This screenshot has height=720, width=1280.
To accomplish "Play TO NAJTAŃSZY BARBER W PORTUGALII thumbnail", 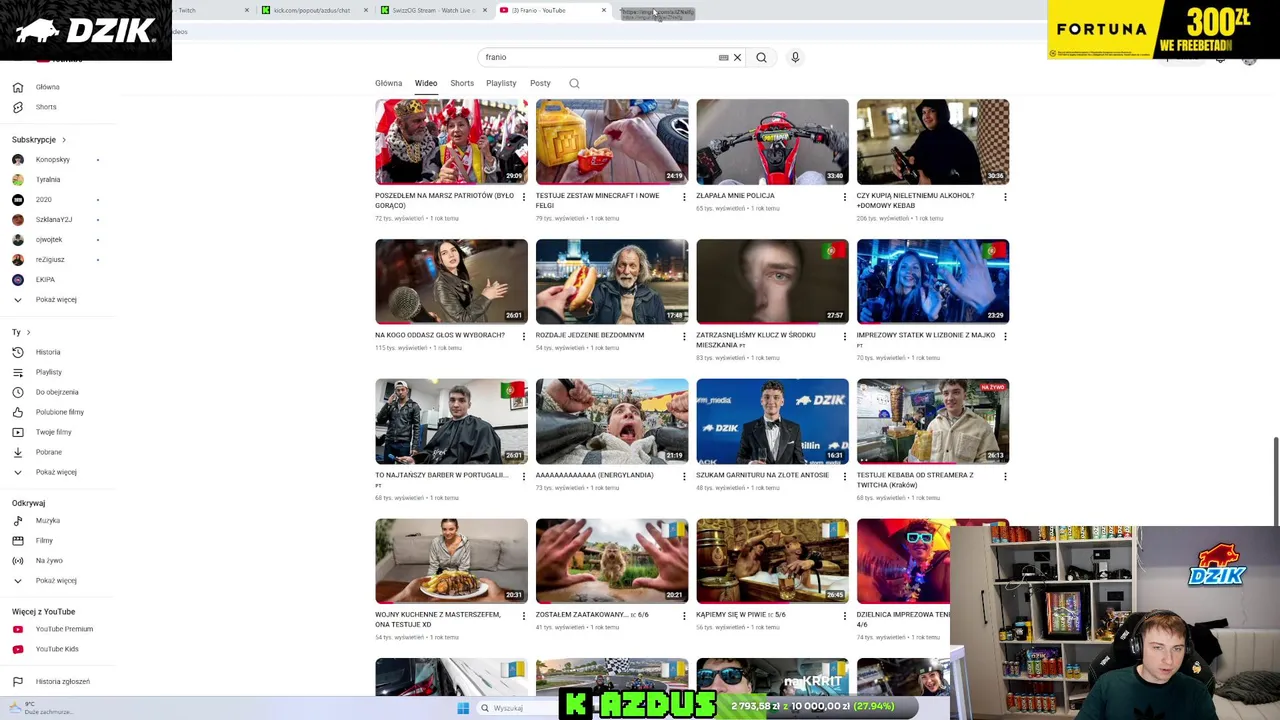I will (x=451, y=421).
